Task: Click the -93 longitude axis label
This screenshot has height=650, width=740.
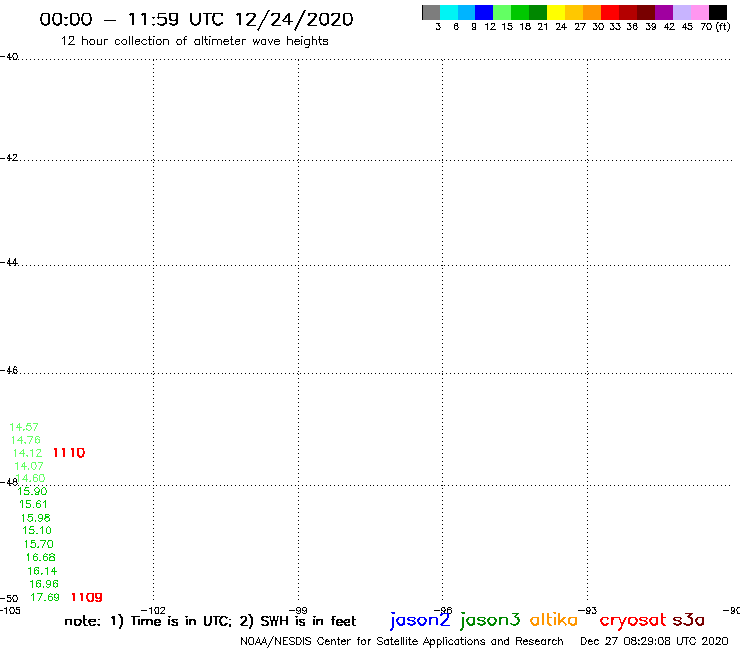Action: 588,610
